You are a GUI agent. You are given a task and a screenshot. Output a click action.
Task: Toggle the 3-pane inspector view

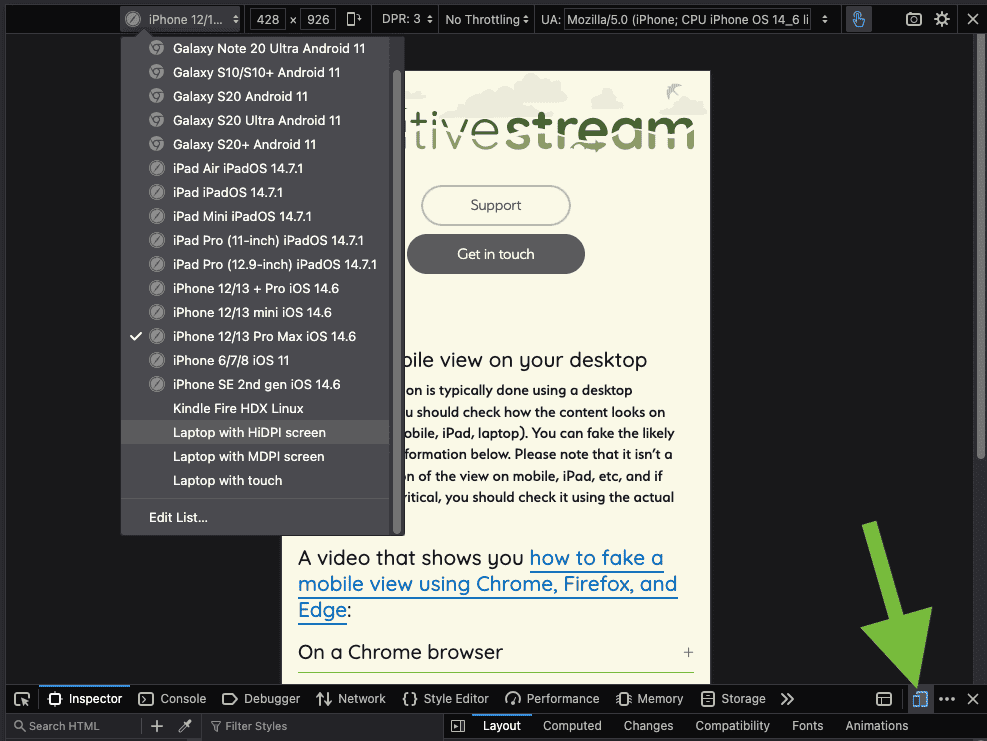point(458,726)
